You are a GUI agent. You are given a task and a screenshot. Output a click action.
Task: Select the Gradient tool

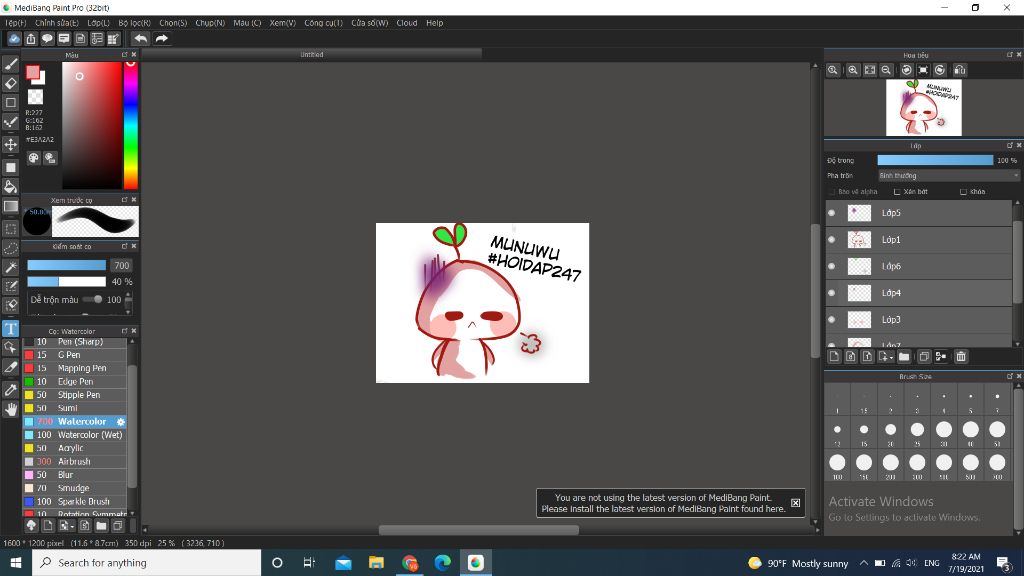(10, 206)
